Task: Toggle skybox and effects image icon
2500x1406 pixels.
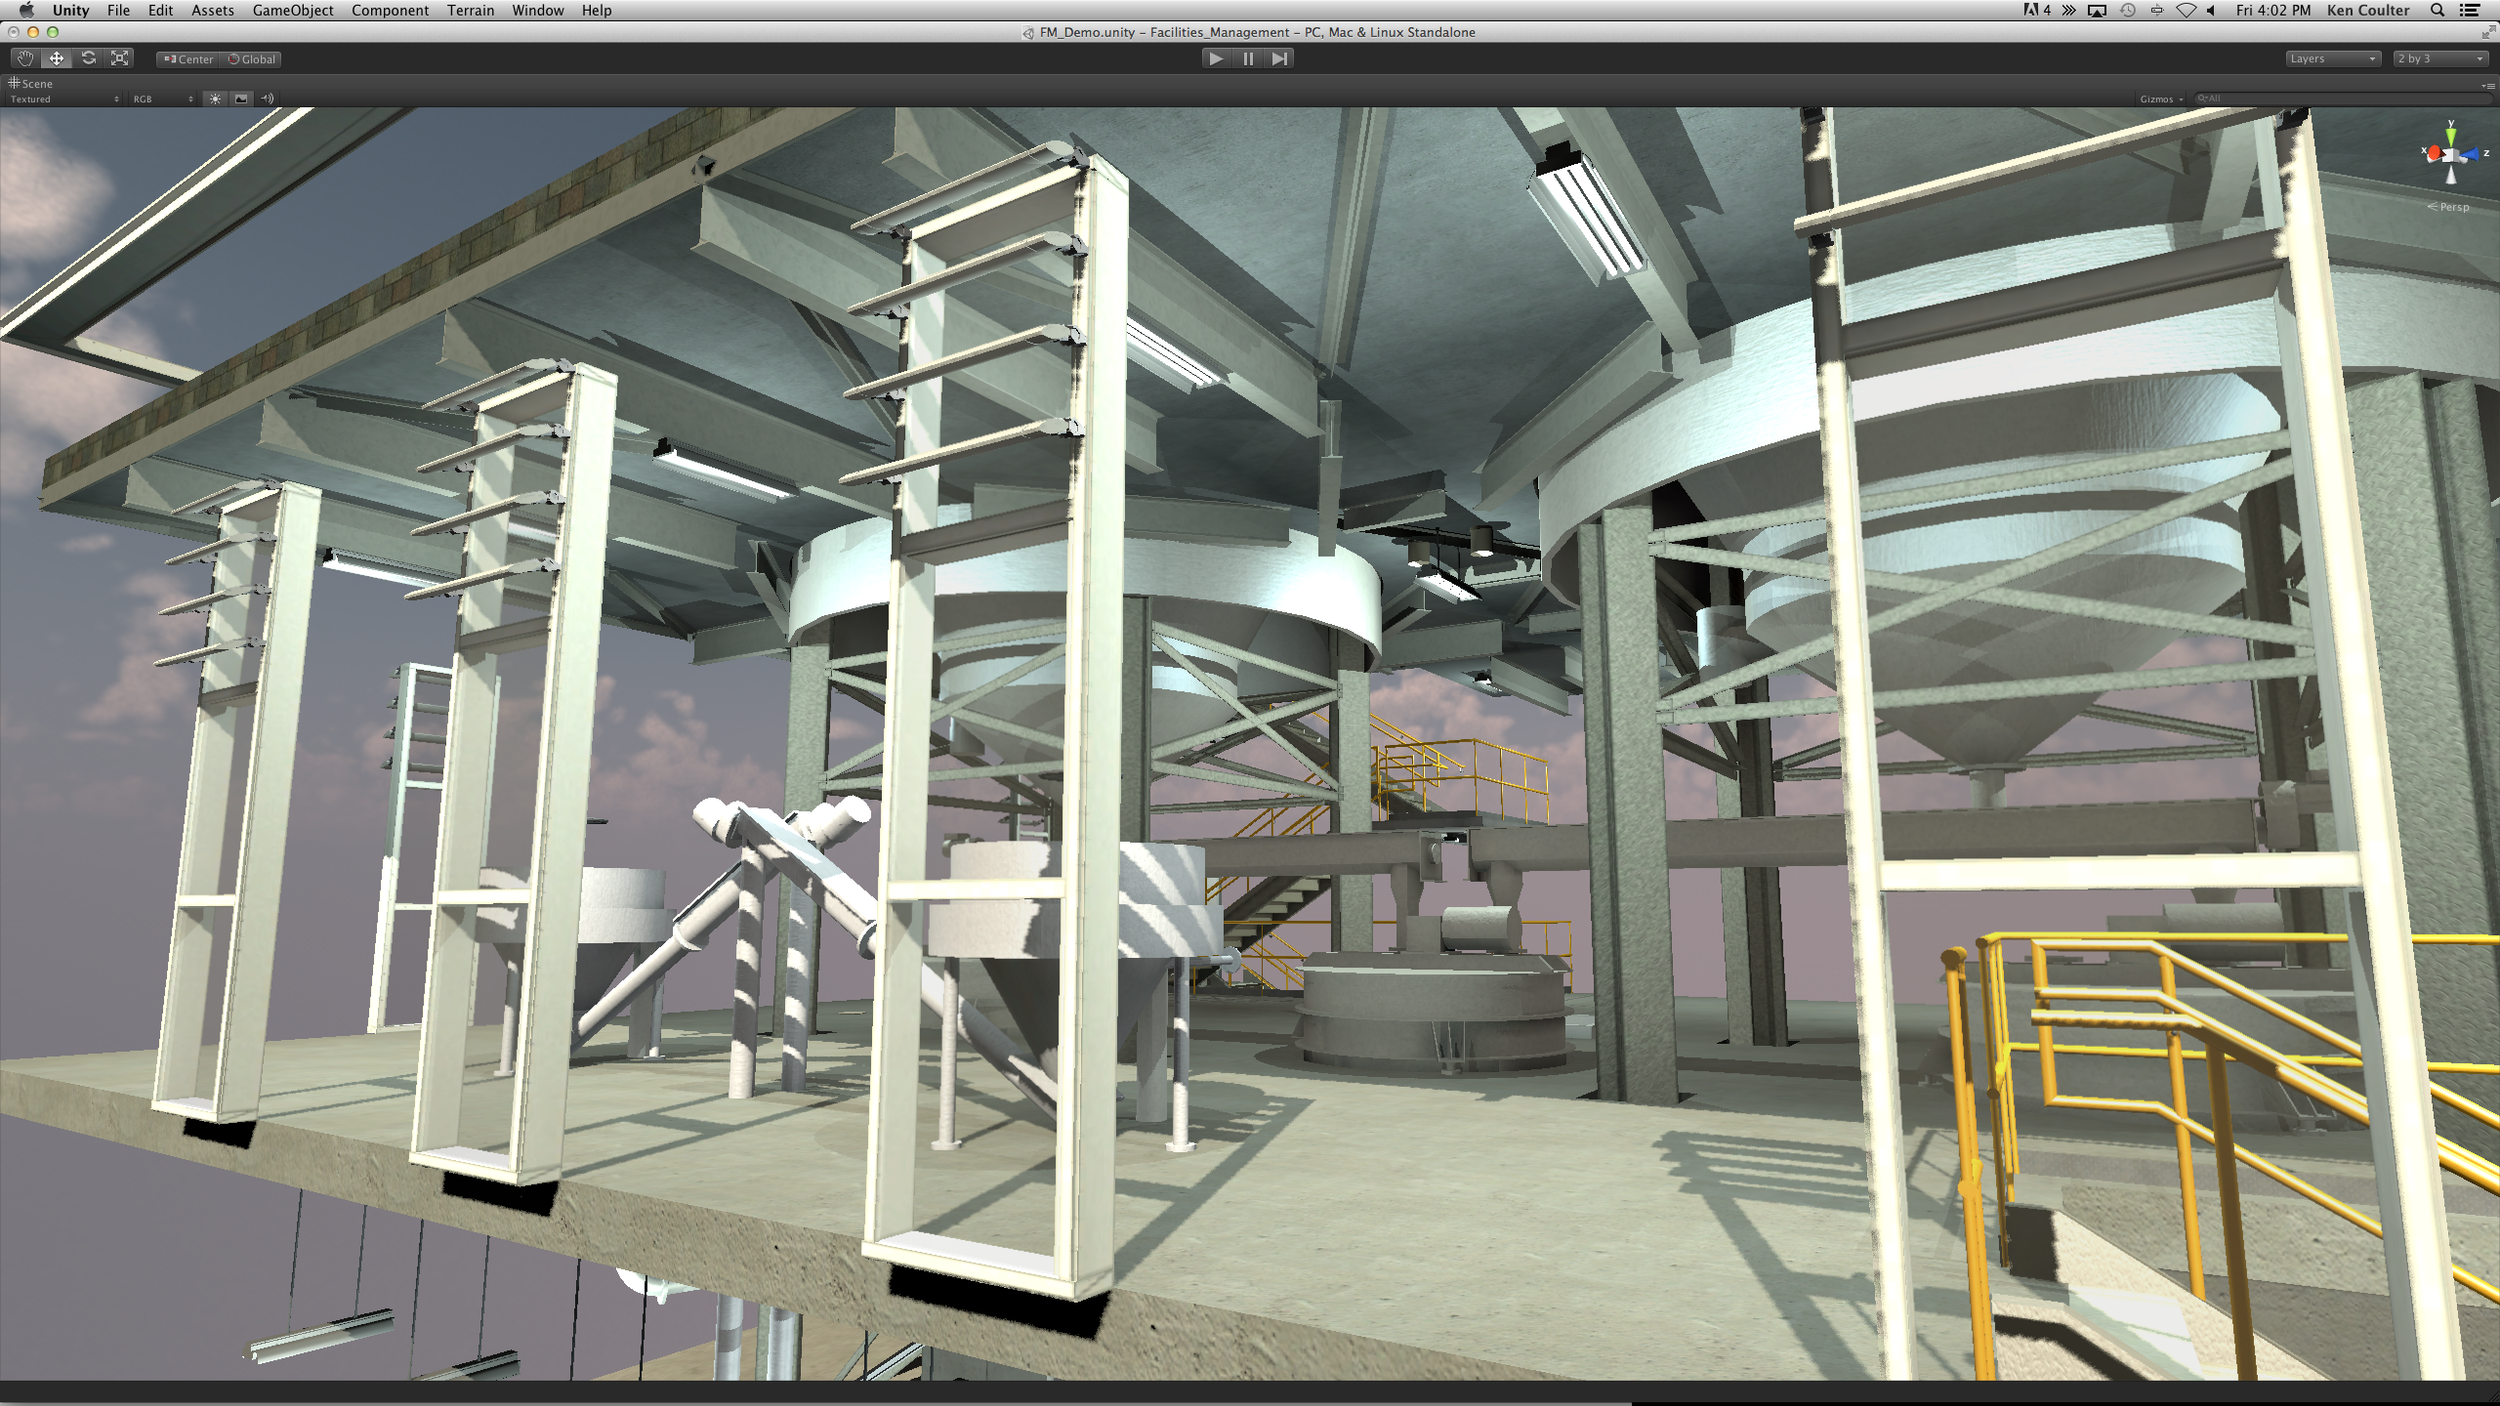Action: [x=241, y=99]
